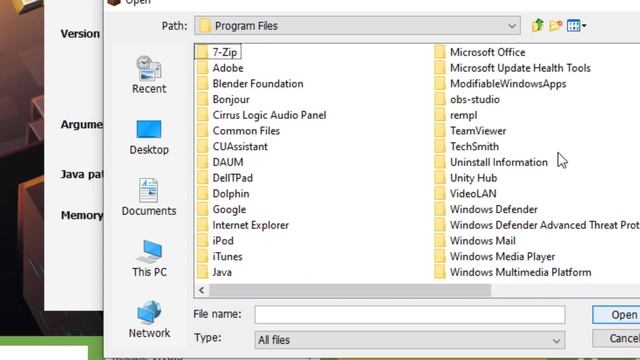Select the Adobe folder icon
The image size is (640, 360).
pyautogui.click(x=202, y=68)
